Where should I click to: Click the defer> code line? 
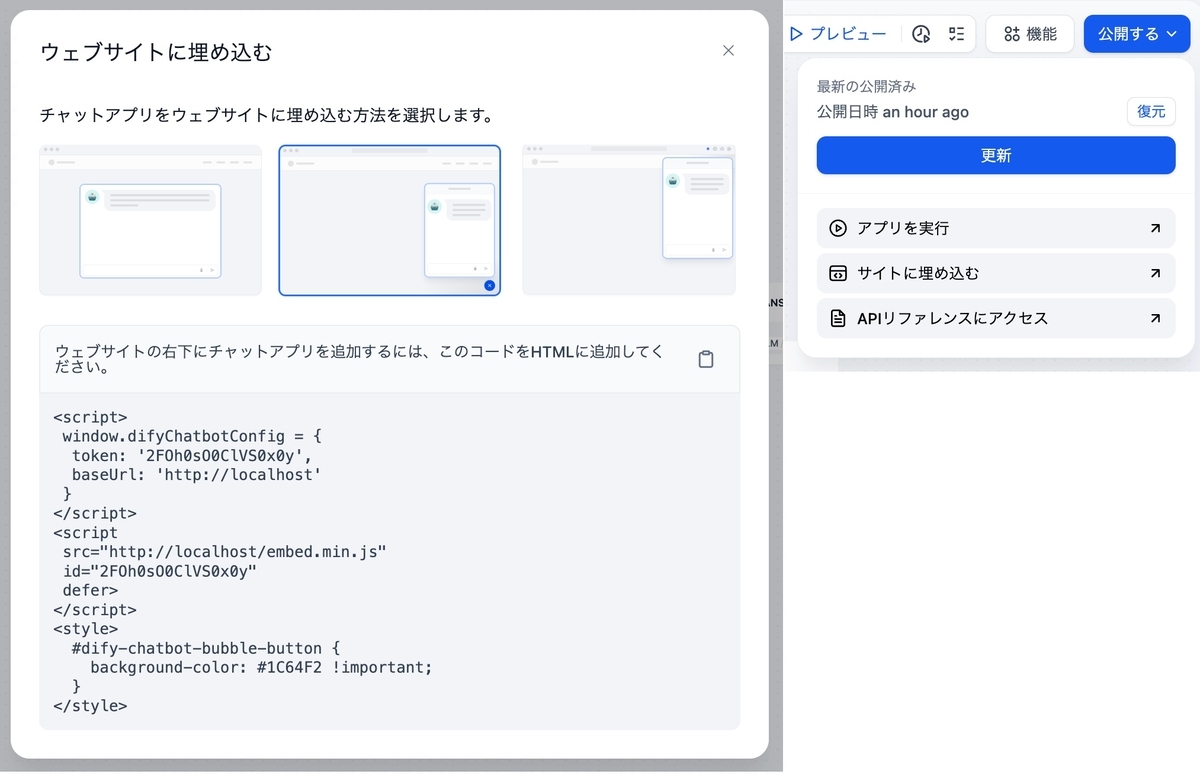coord(90,590)
